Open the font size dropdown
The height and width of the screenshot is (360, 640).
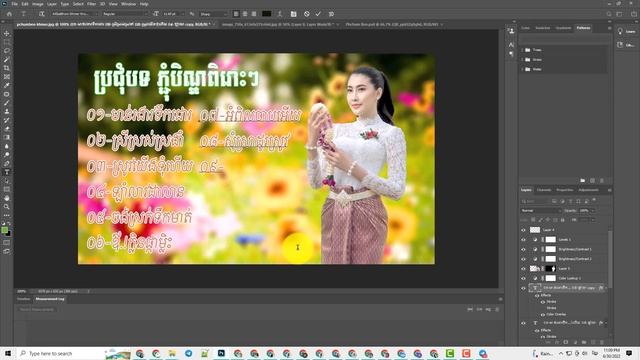tap(173, 14)
